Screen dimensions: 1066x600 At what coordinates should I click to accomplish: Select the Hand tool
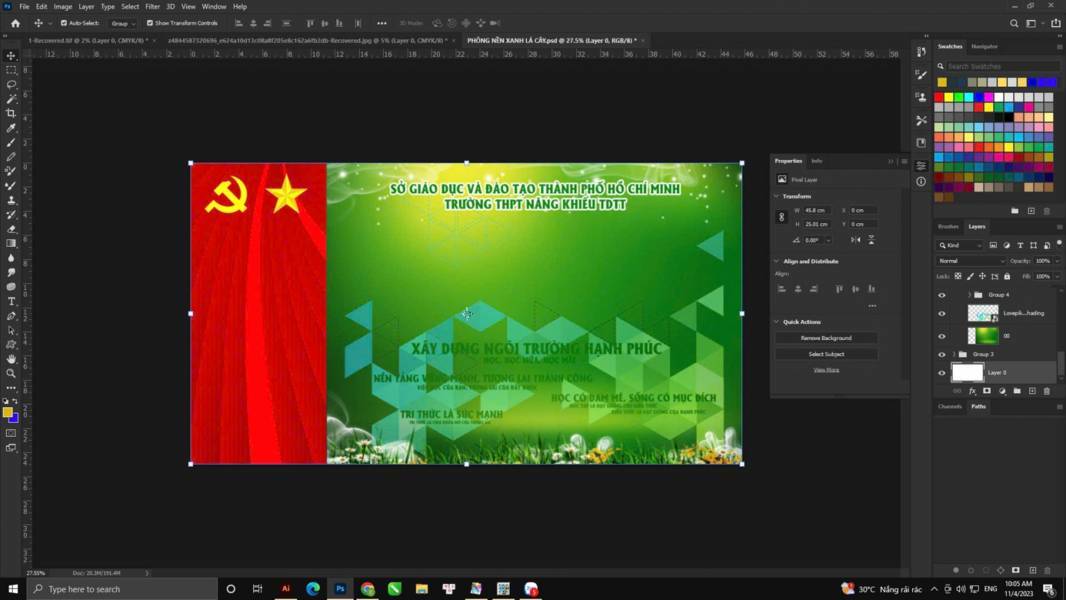point(11,359)
